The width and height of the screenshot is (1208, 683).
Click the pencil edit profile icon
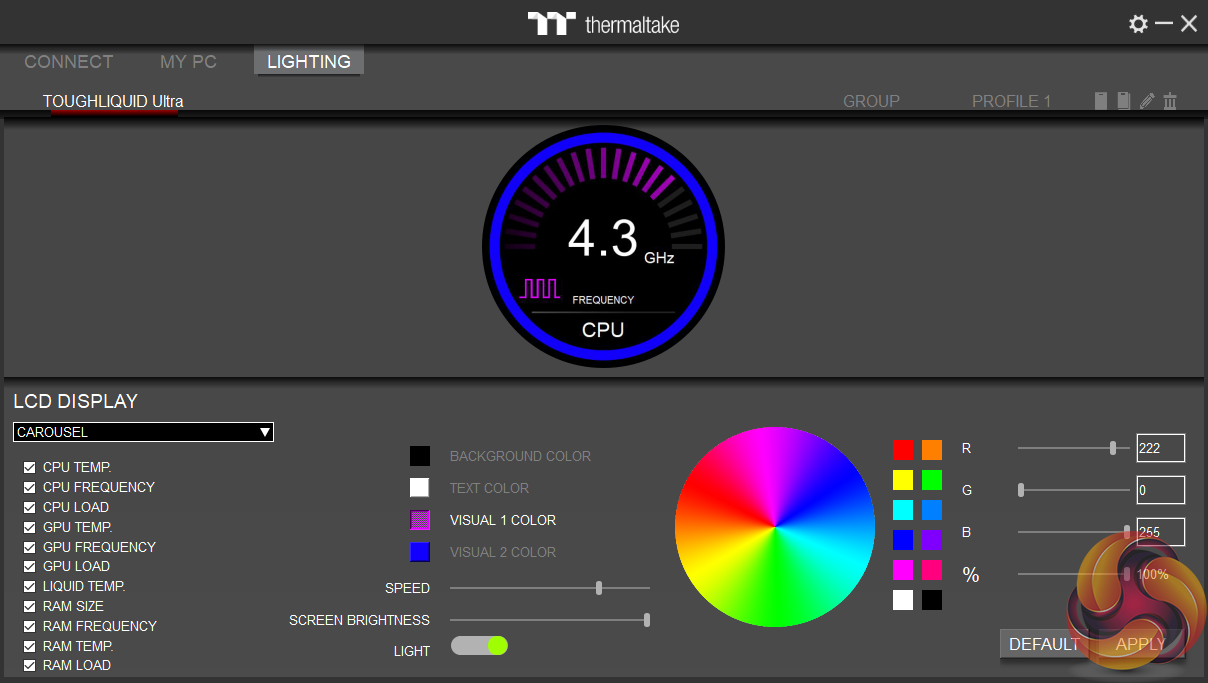click(1147, 101)
